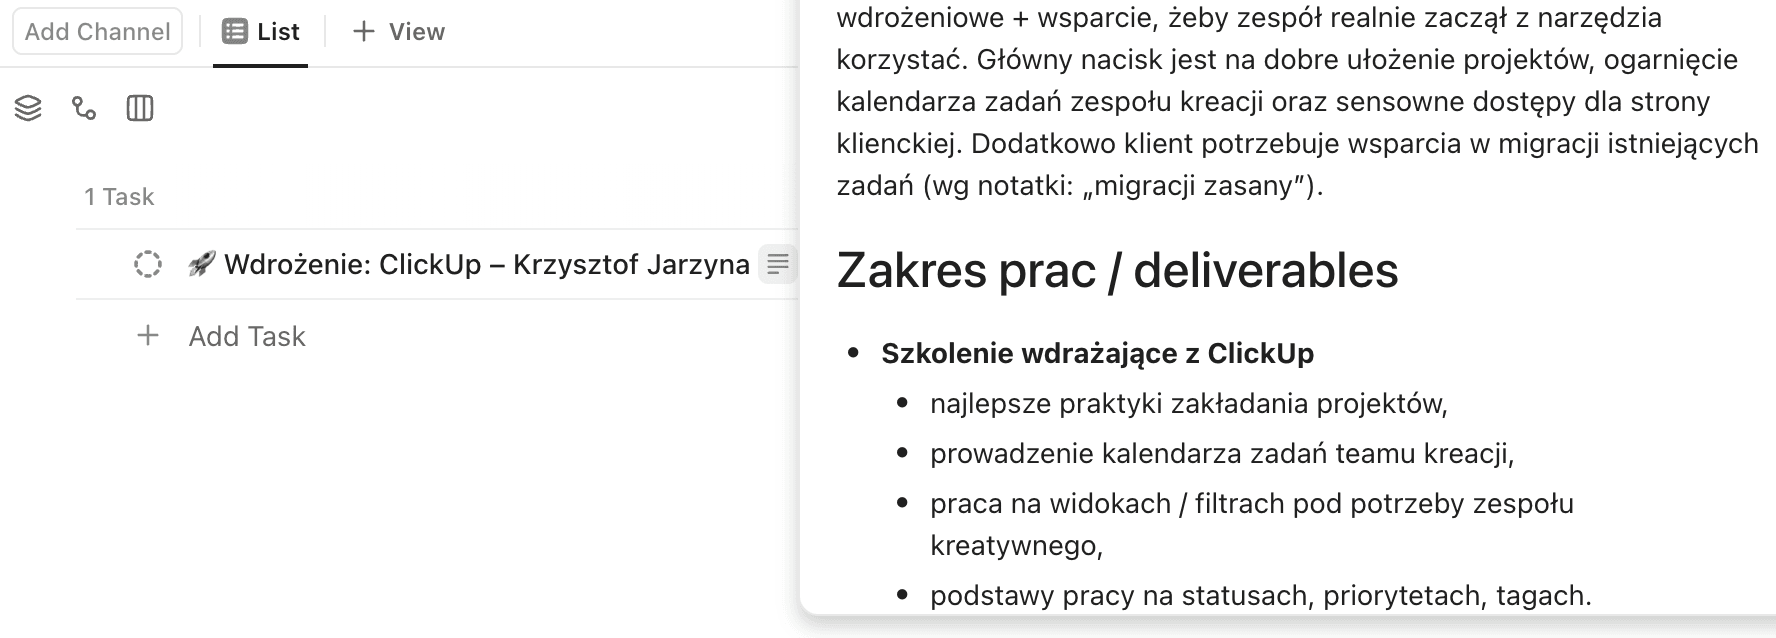Open grouping options via the stacked layers icon

click(x=28, y=108)
